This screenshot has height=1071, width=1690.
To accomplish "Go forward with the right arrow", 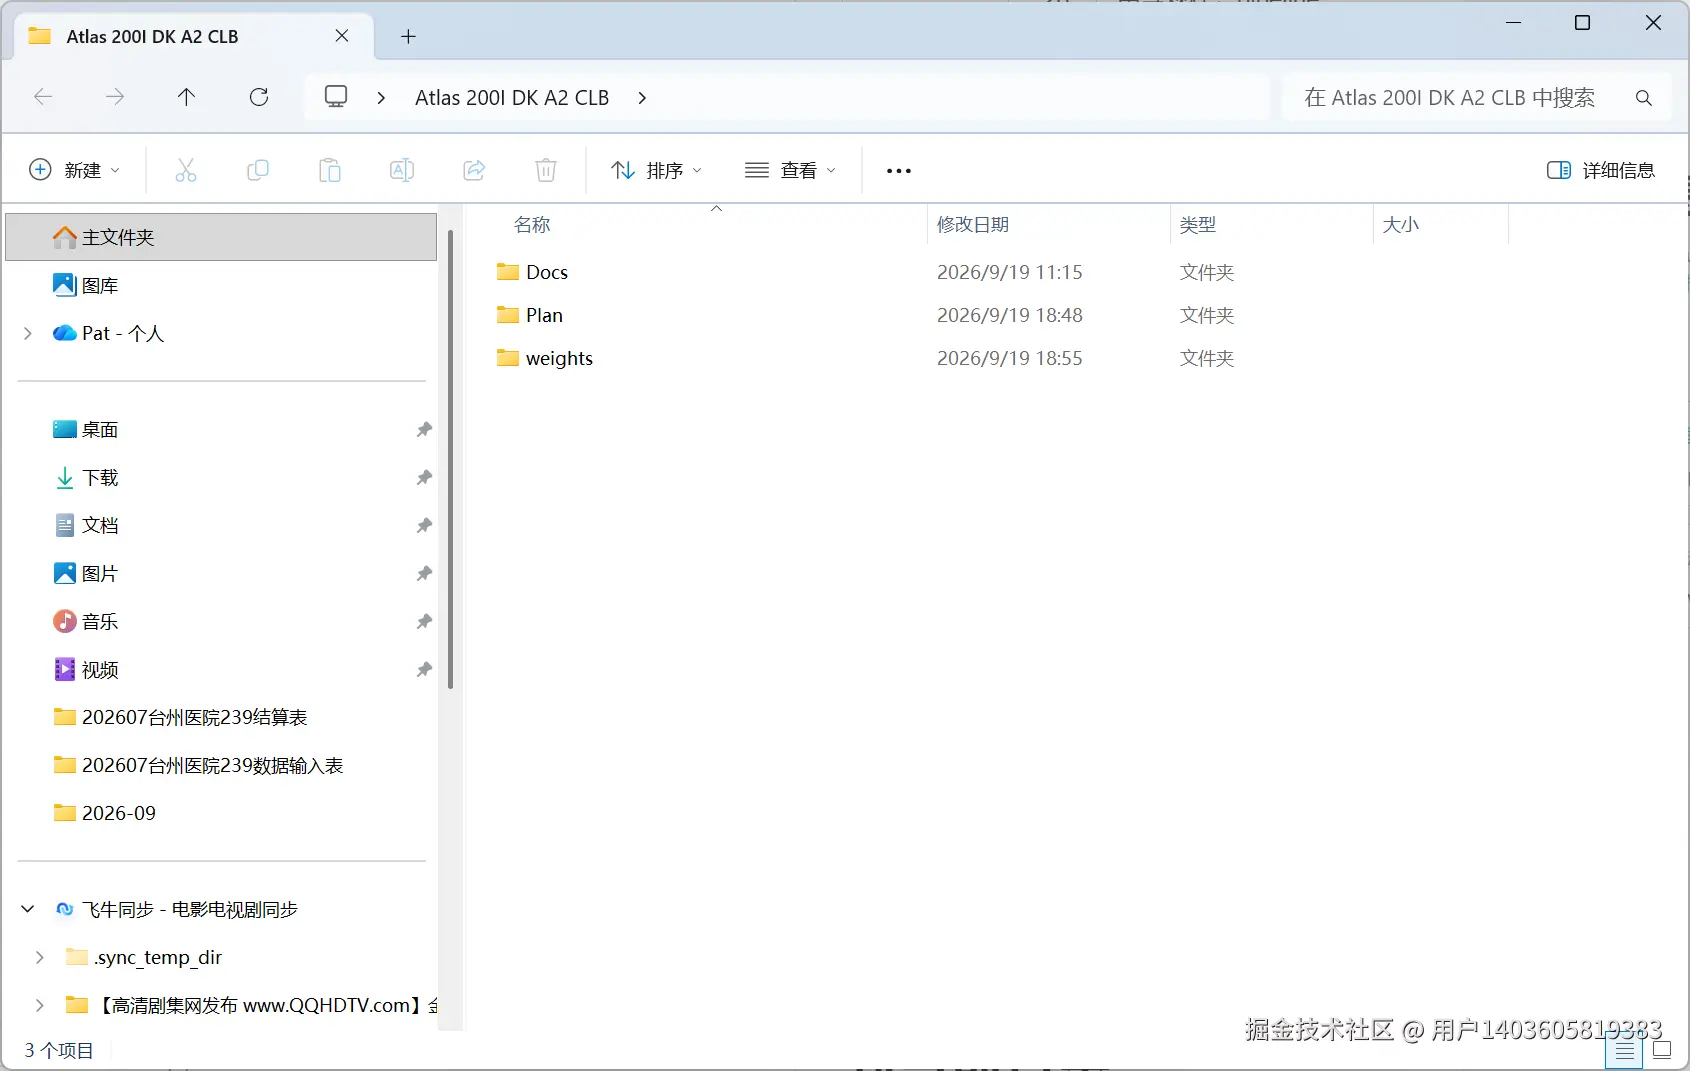I will tap(115, 97).
